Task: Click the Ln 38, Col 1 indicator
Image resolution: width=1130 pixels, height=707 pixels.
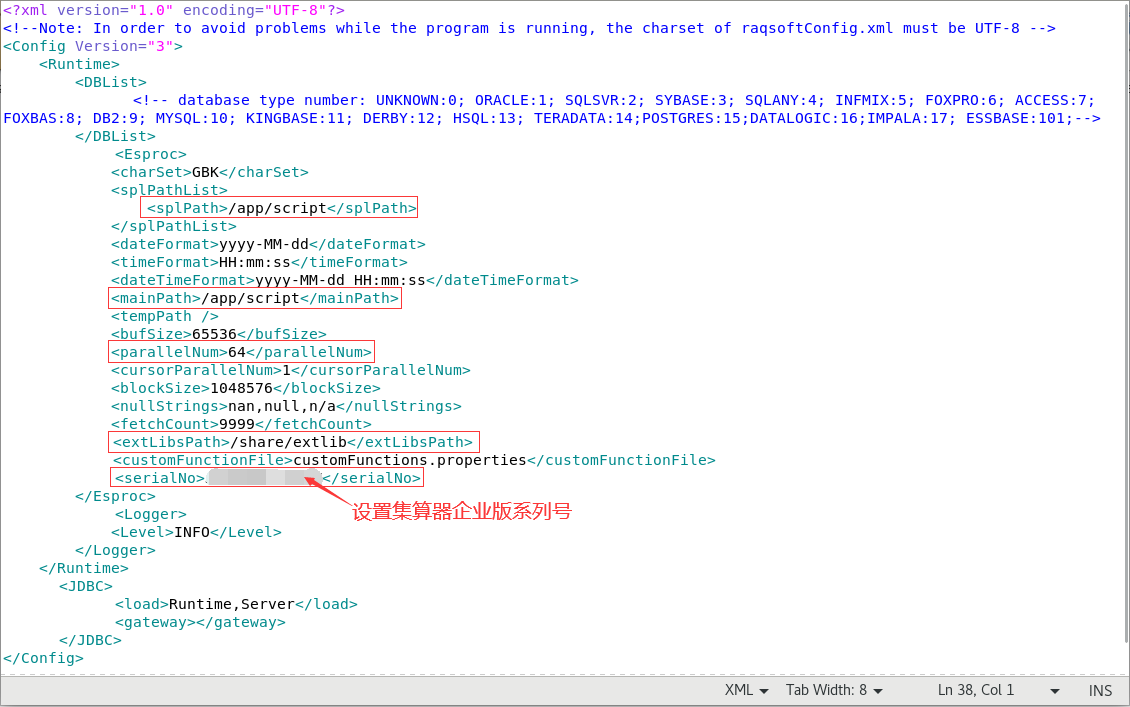Action: [x=976, y=690]
